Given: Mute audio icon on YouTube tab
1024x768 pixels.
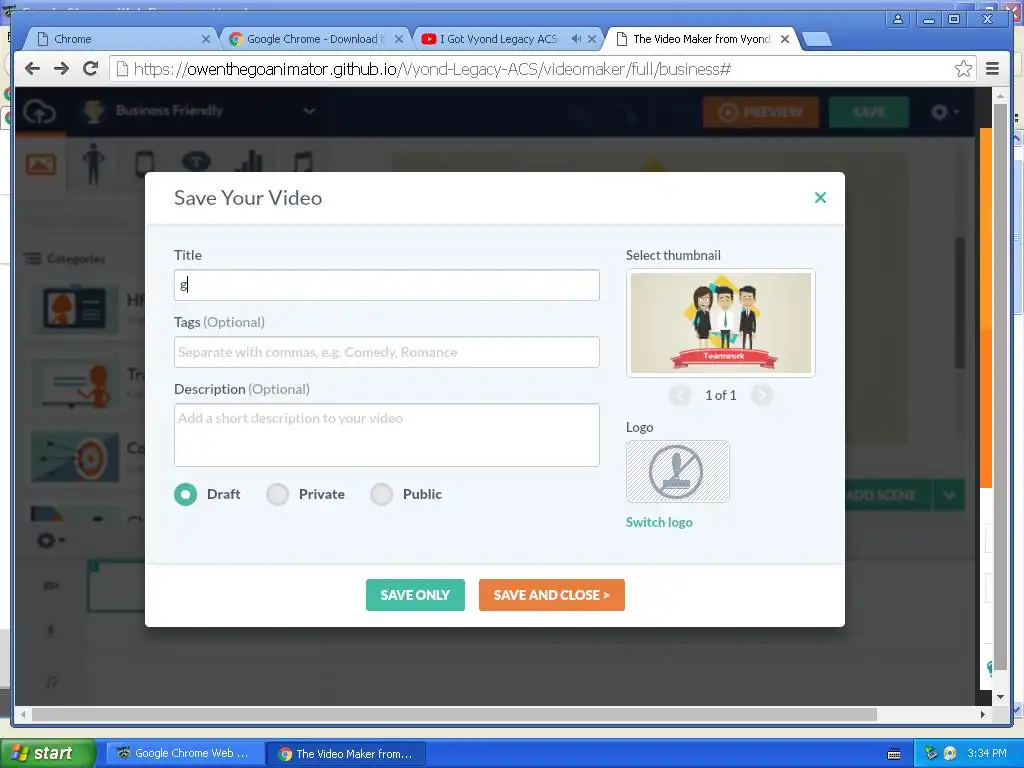Looking at the screenshot, I should coord(576,39).
